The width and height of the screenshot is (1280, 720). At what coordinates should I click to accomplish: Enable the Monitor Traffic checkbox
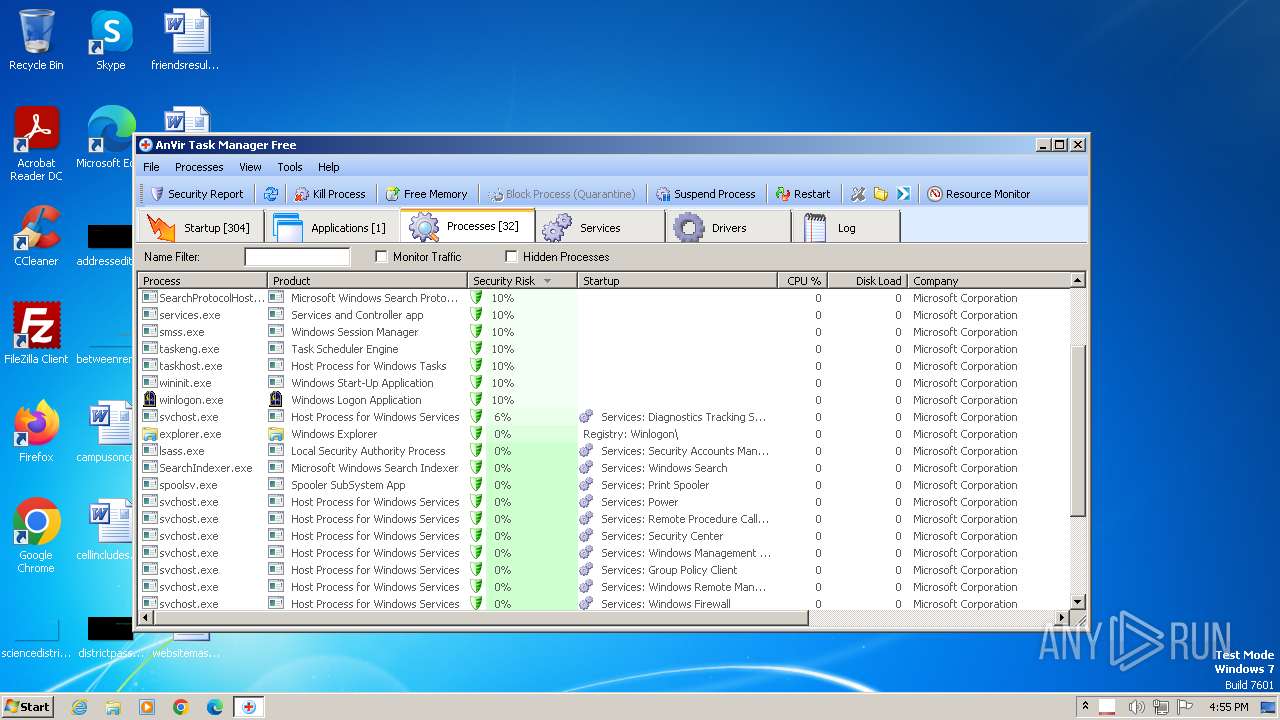tap(381, 257)
